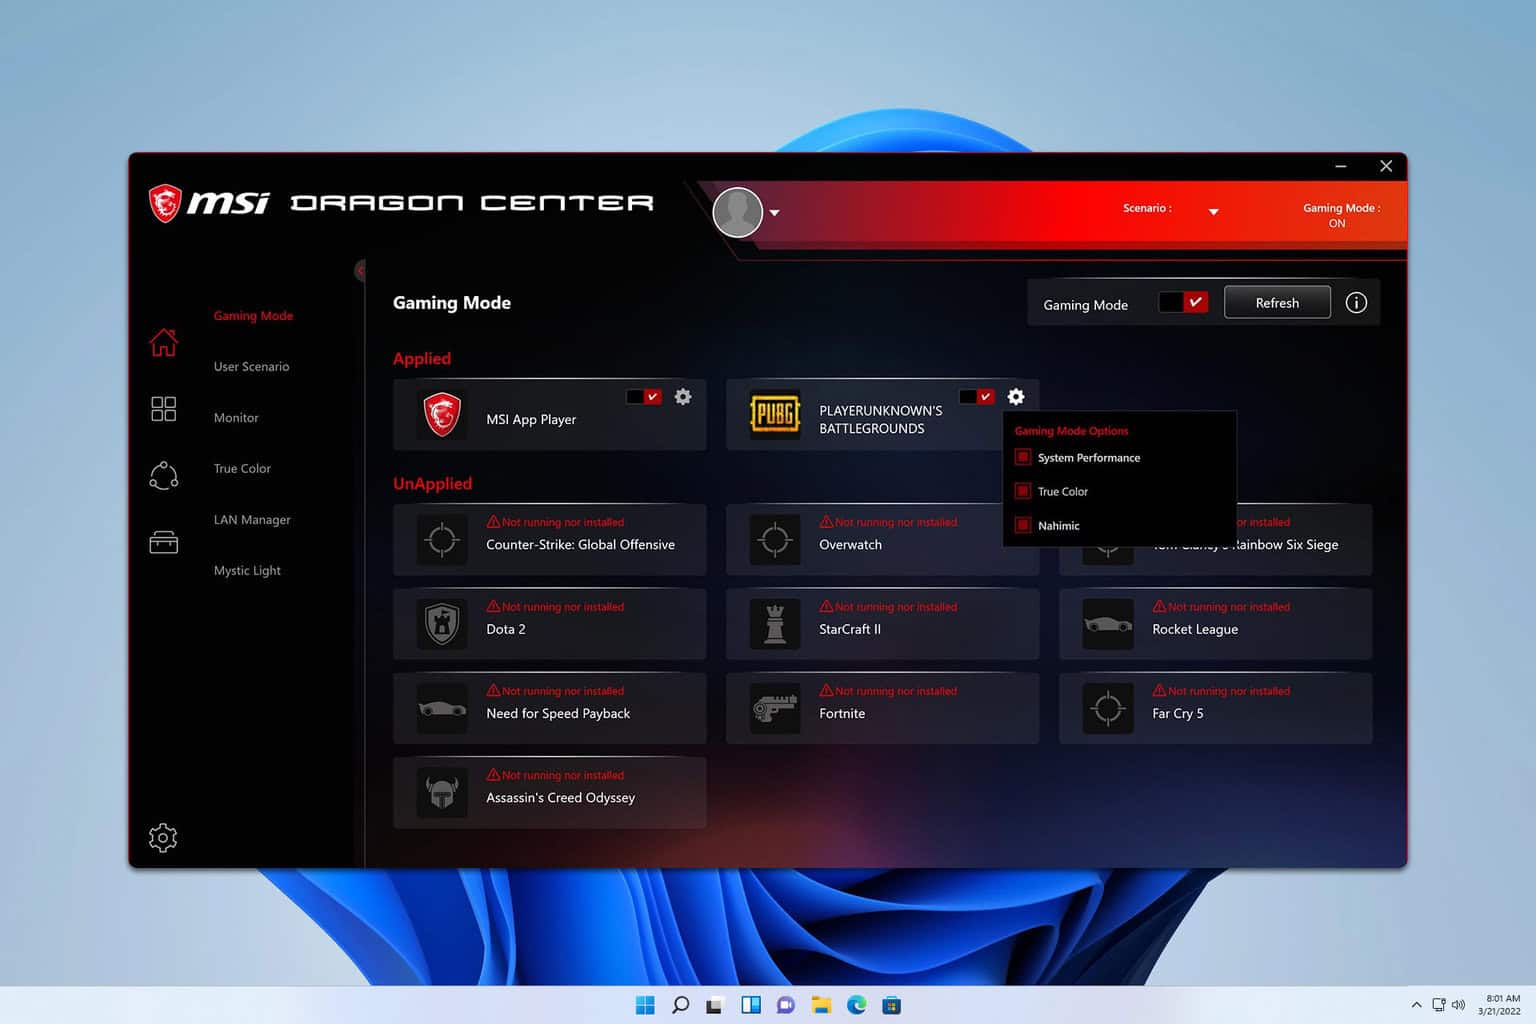
Task: Open taskbar Search
Action: 680,1005
